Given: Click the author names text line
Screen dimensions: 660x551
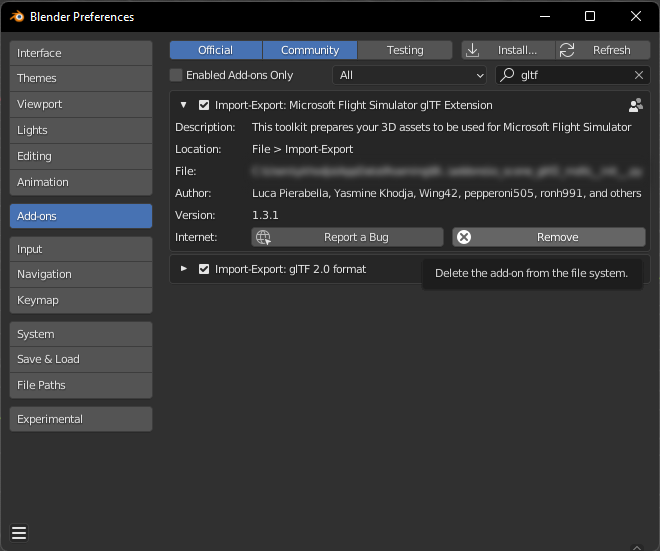Looking at the screenshot, I should tap(447, 193).
